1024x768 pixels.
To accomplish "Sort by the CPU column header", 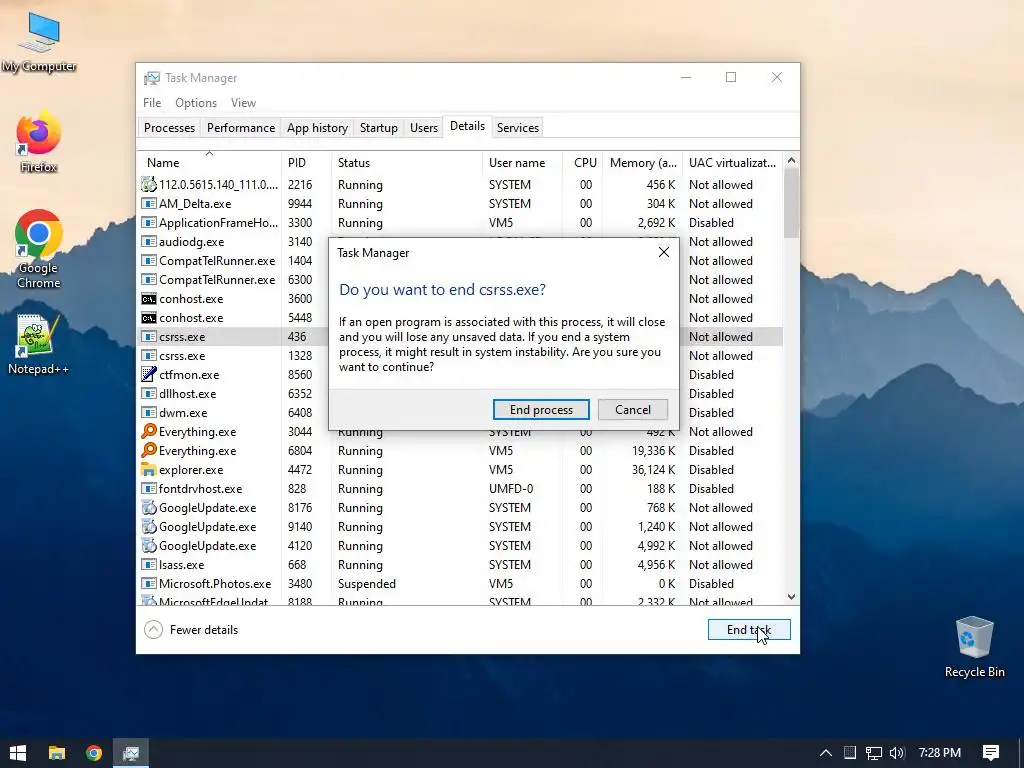I will coord(583,163).
